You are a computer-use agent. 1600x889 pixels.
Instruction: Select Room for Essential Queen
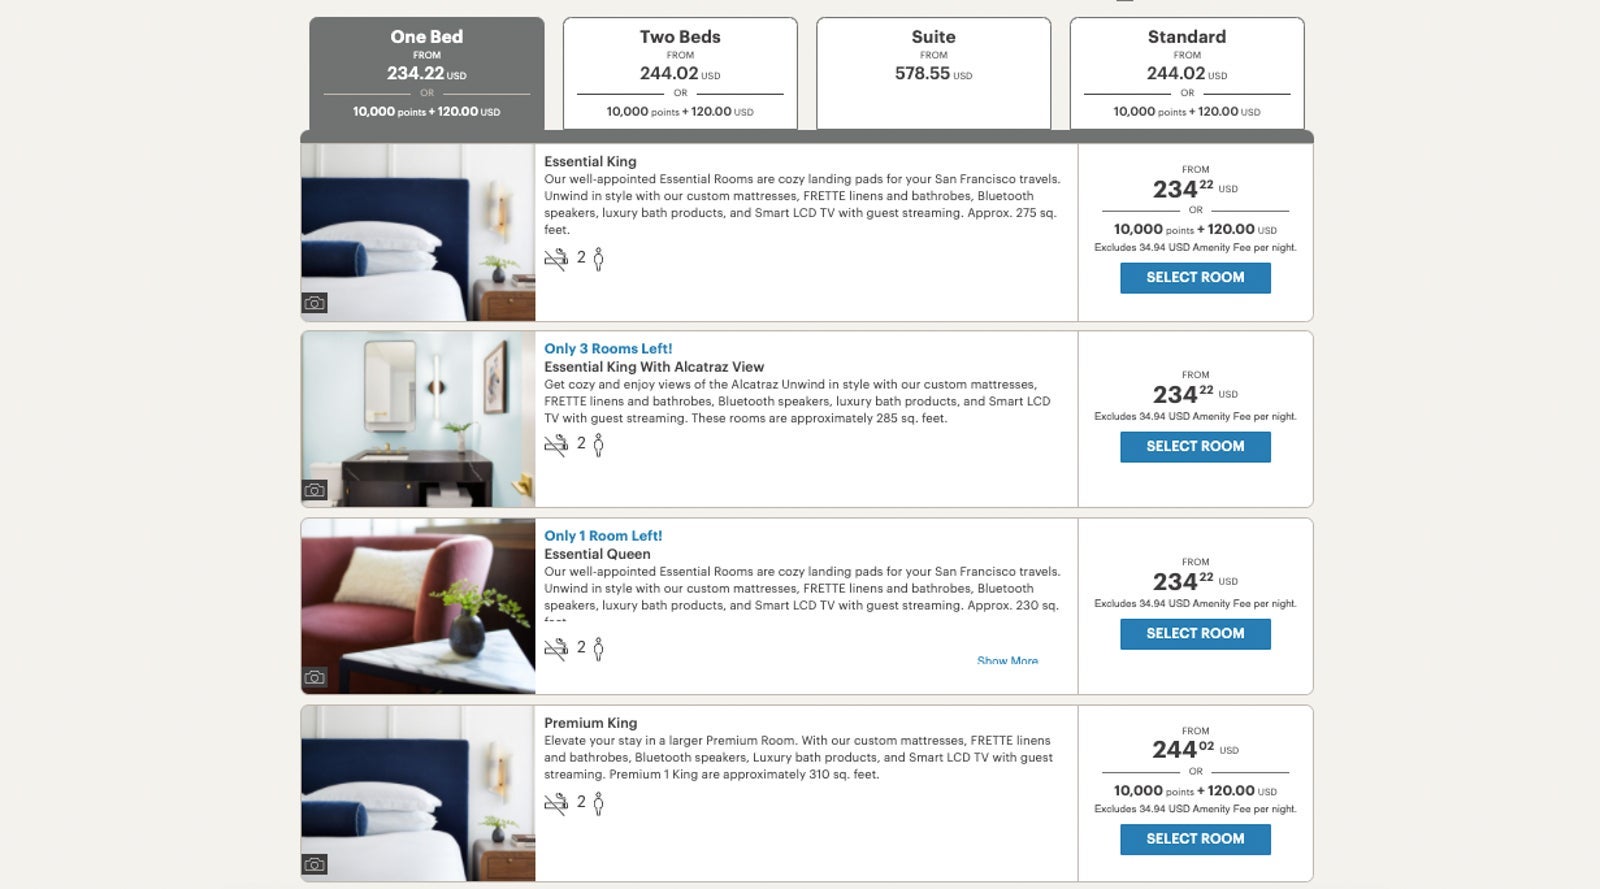(1195, 634)
